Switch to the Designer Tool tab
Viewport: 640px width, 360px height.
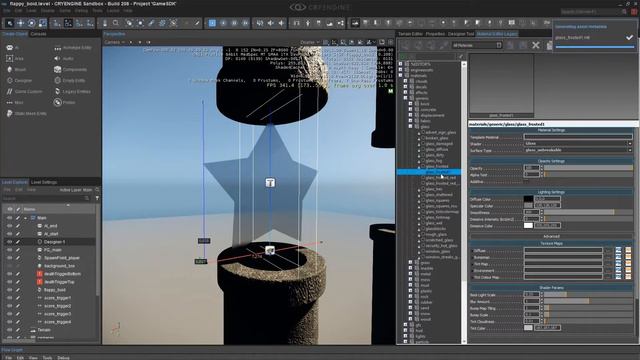point(461,34)
